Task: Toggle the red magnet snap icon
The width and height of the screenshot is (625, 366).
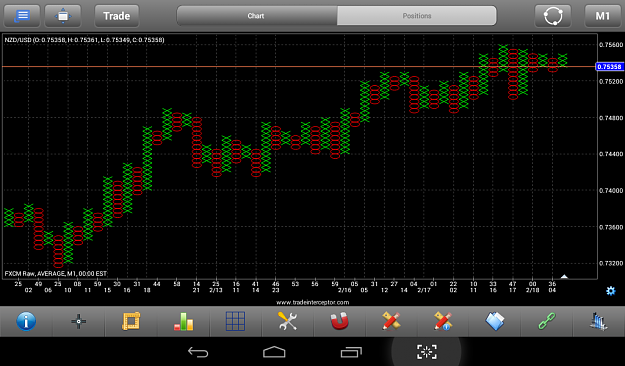Action: [340, 321]
